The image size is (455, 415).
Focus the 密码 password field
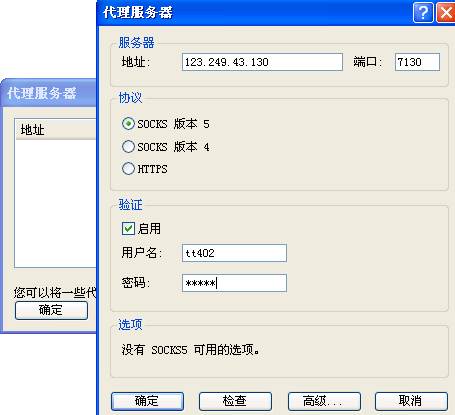tap(234, 283)
